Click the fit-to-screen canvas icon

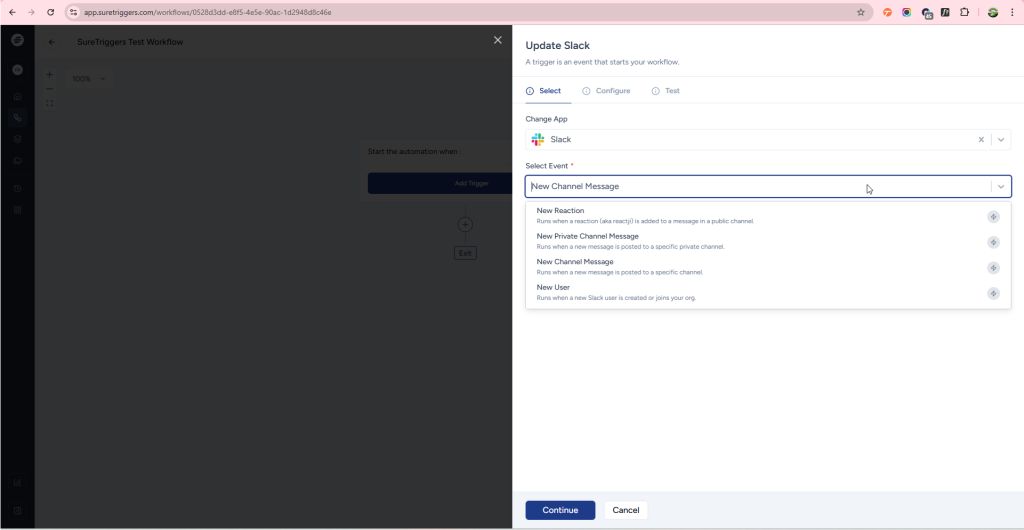click(49, 103)
